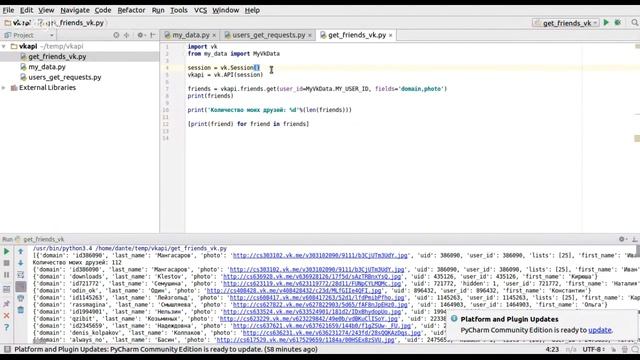This screenshot has width=640, height=360.
Task: Open photo link in downloads Klestov row
Action: coord(312,277)
